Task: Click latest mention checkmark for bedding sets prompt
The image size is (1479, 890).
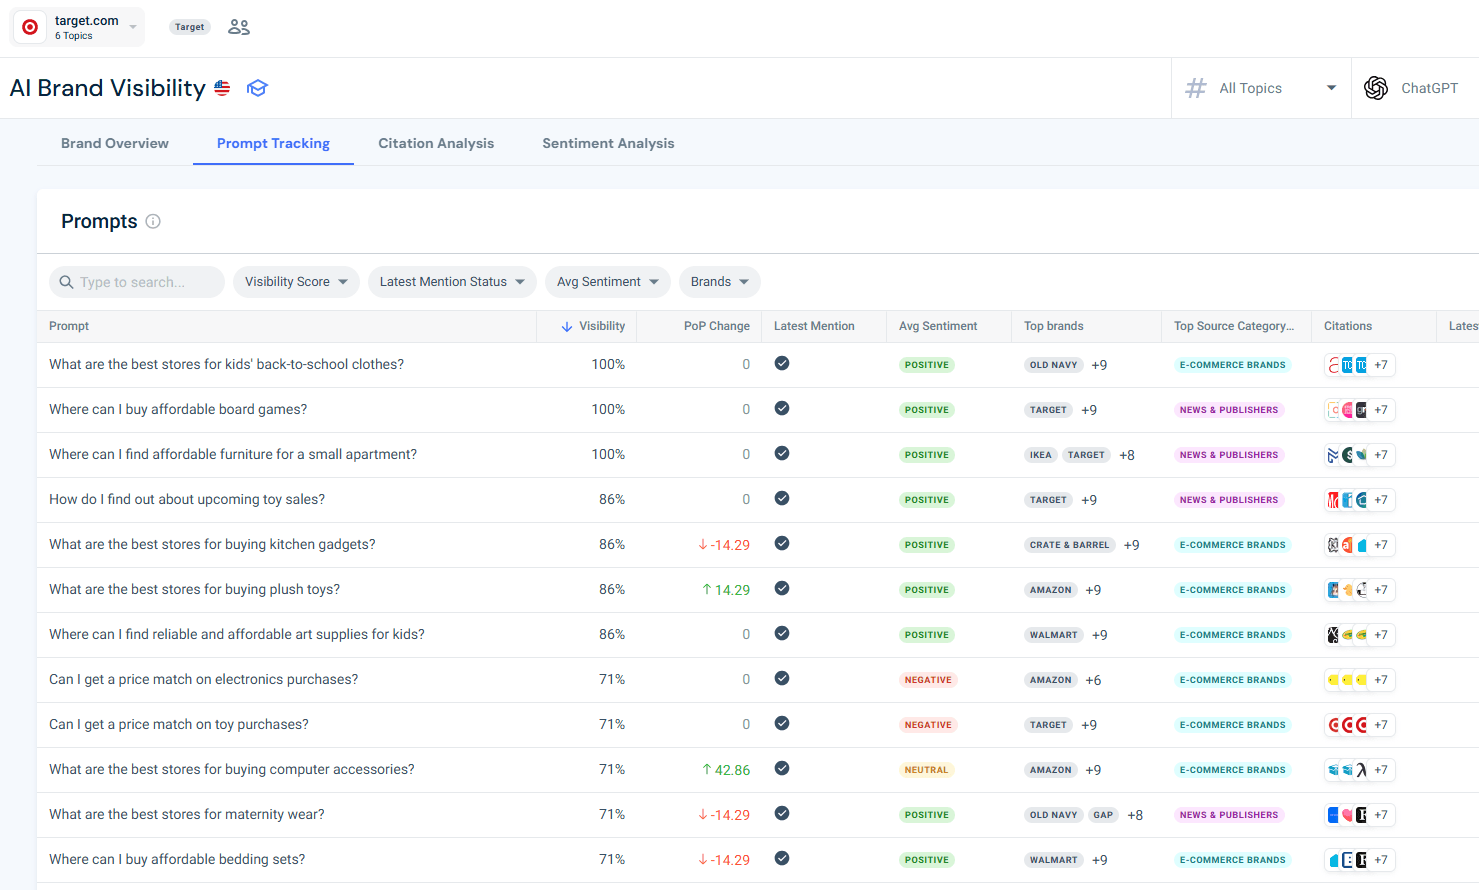Action: (x=782, y=858)
